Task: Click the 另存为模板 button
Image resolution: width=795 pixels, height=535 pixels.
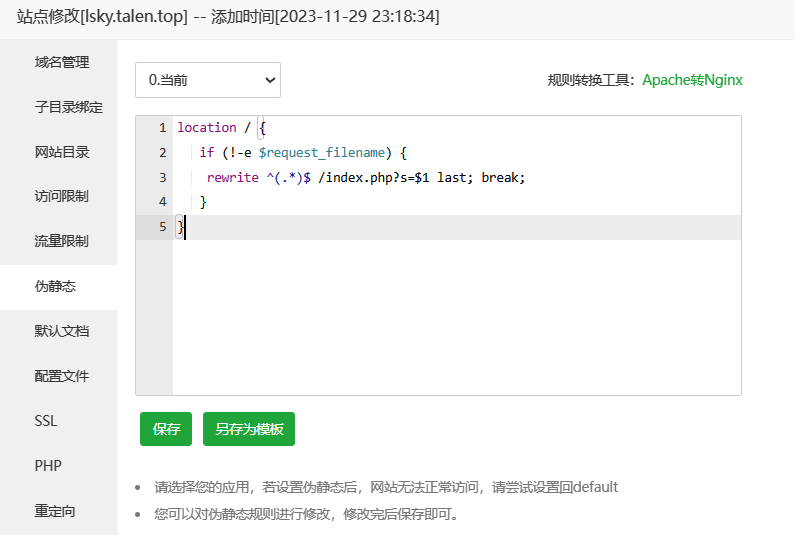Action: pos(249,429)
